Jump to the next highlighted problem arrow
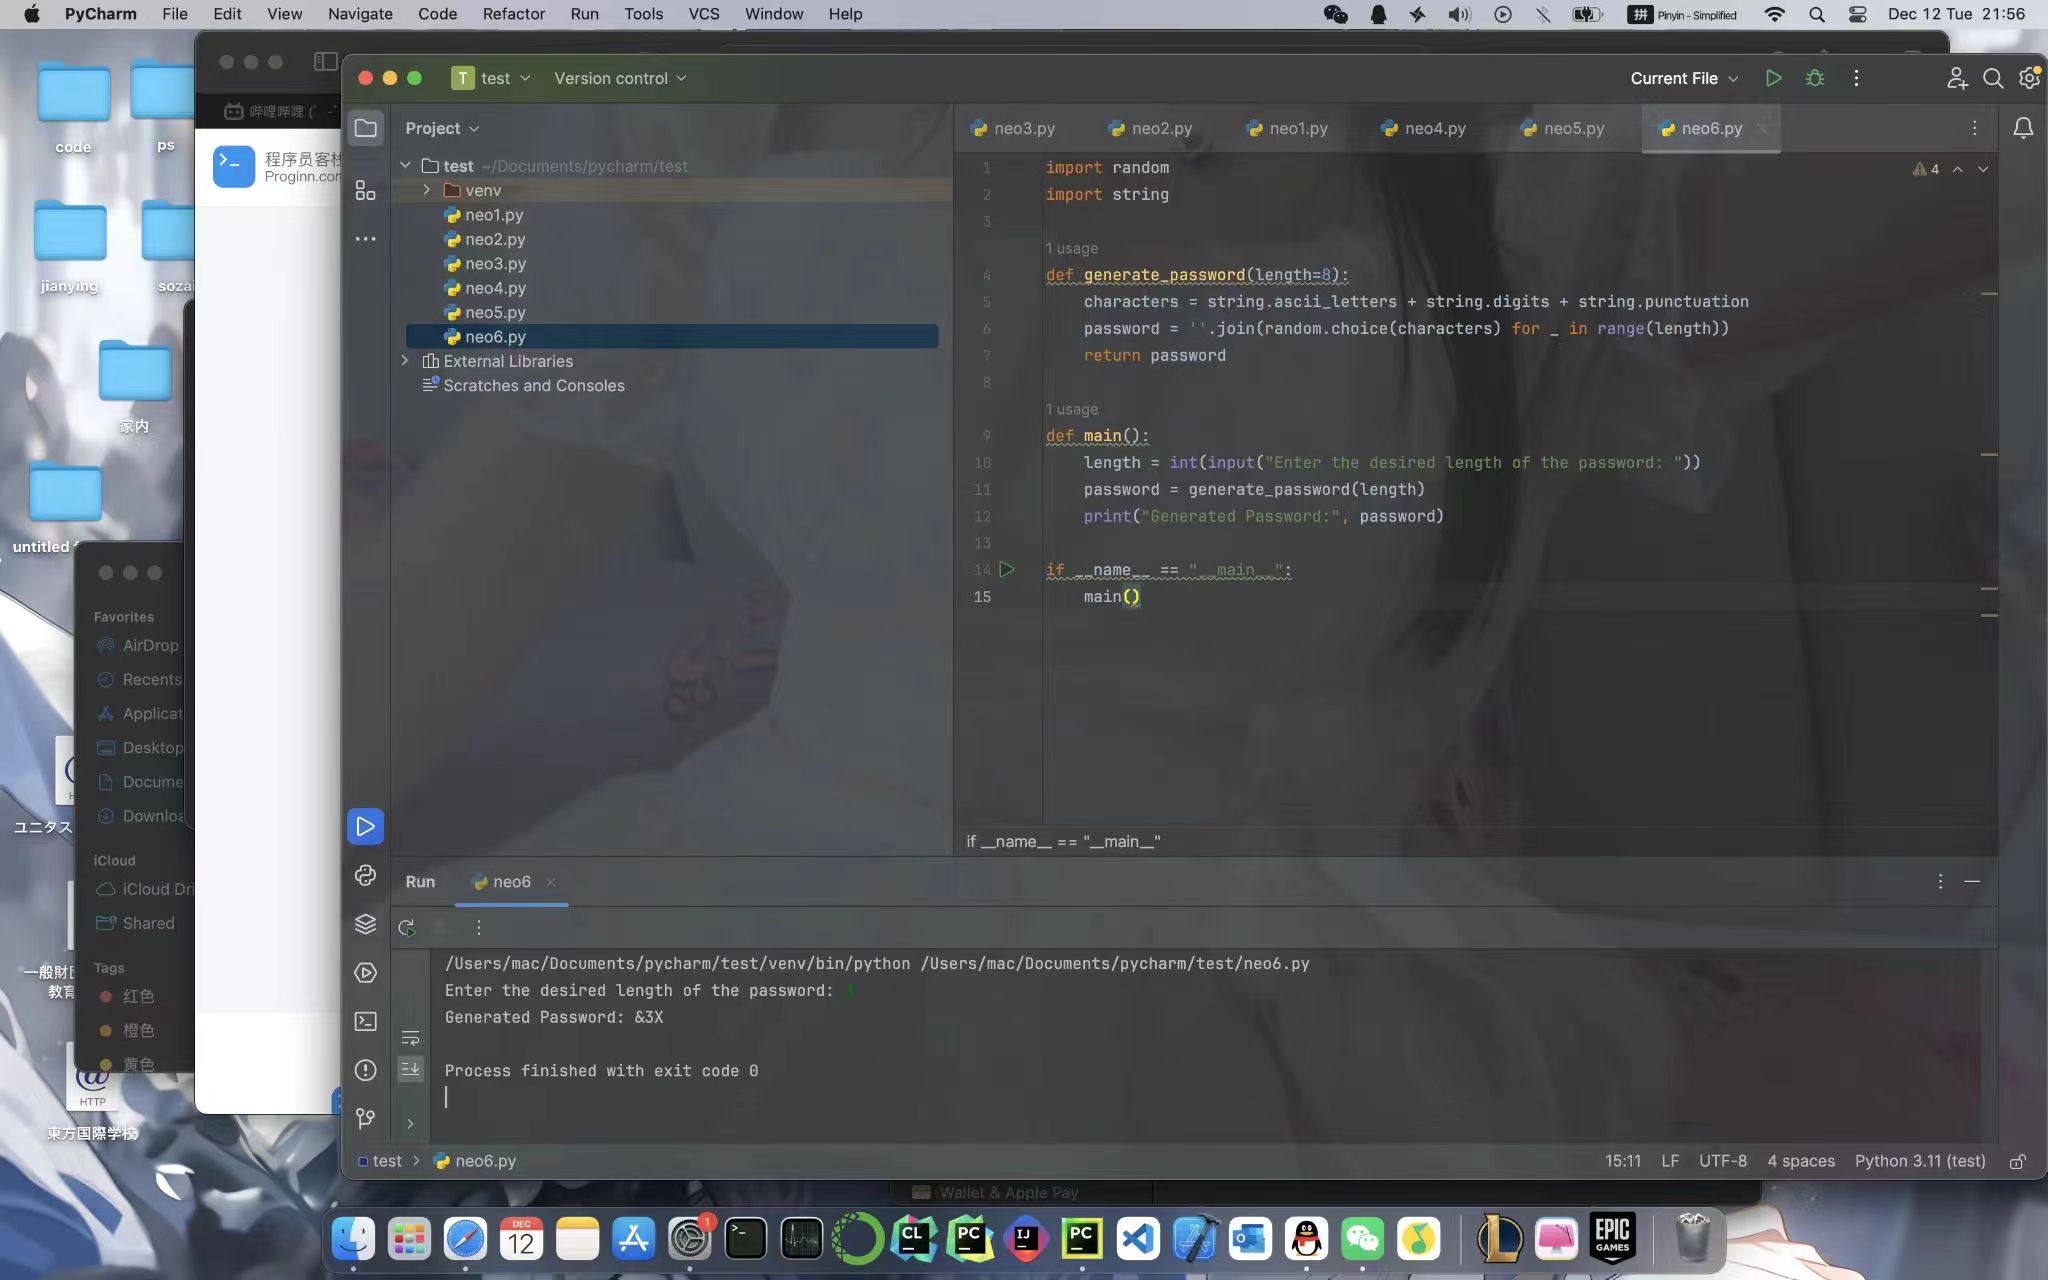Screen dimensions: 2048x1280 coord(1983,169)
